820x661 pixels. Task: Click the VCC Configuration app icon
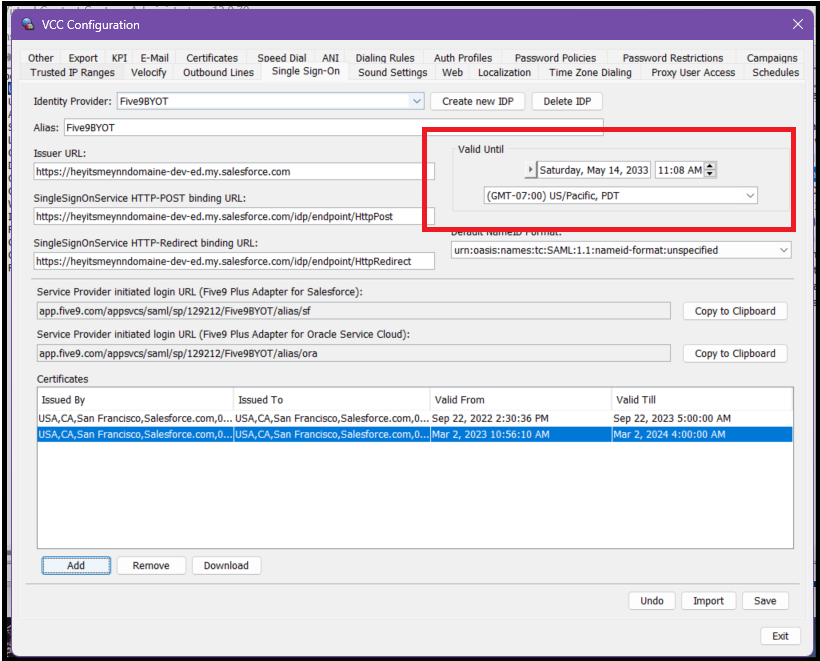point(28,24)
